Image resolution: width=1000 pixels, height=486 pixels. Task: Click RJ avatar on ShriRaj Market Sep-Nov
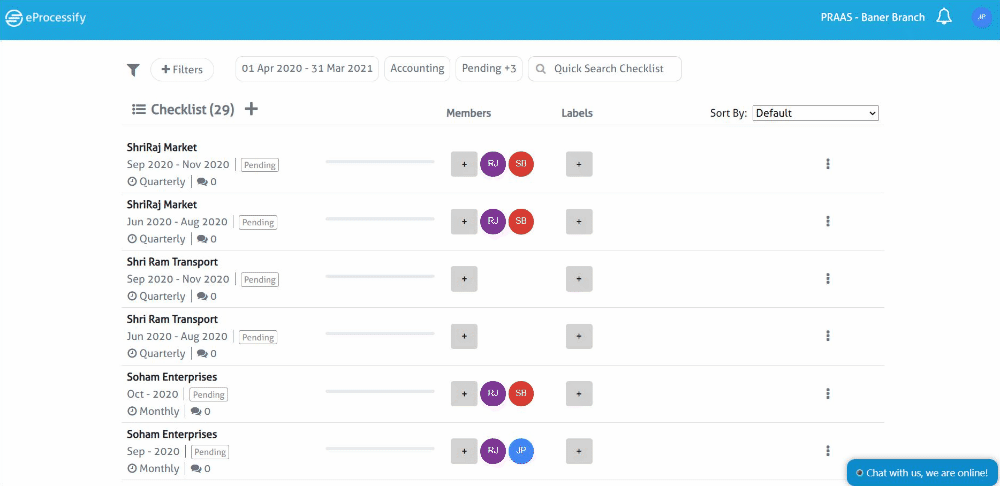coord(493,164)
